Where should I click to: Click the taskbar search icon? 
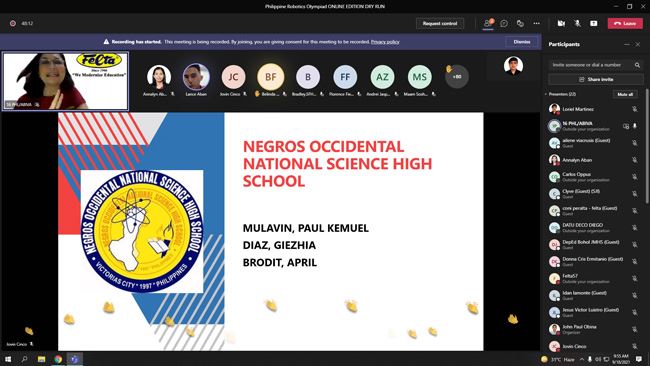24,359
